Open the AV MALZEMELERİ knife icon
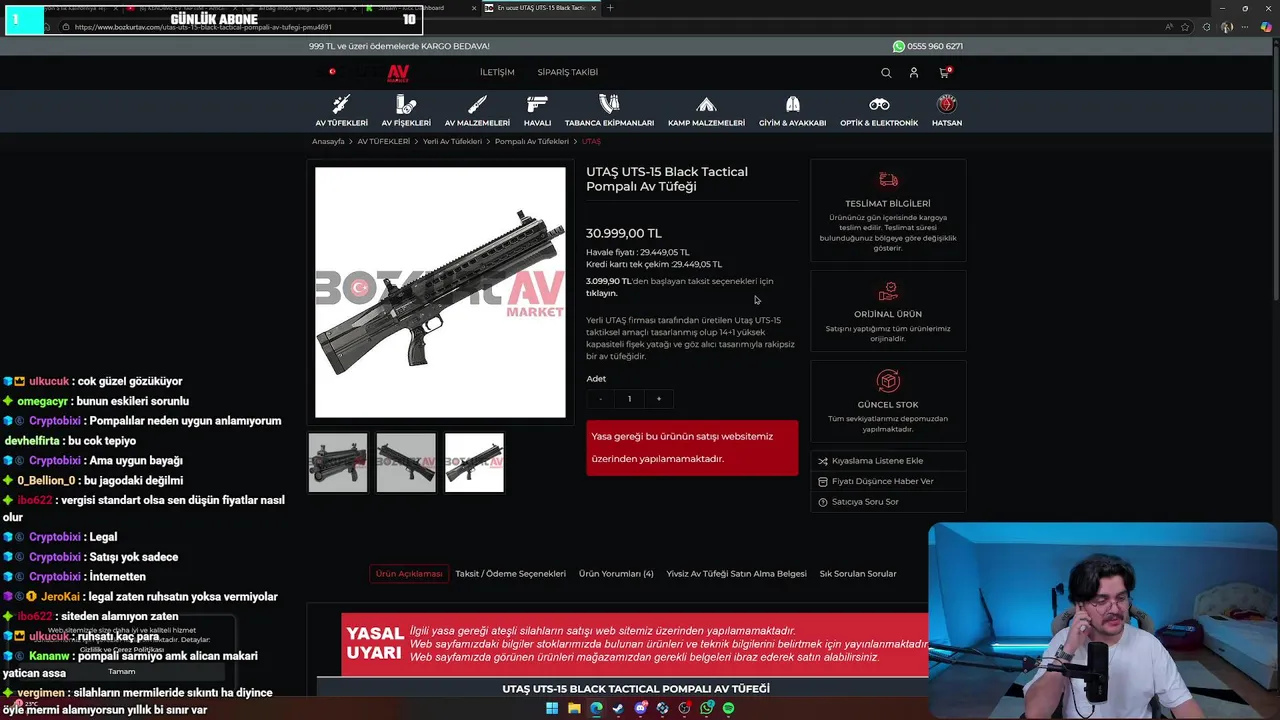1280x720 pixels. [x=477, y=104]
